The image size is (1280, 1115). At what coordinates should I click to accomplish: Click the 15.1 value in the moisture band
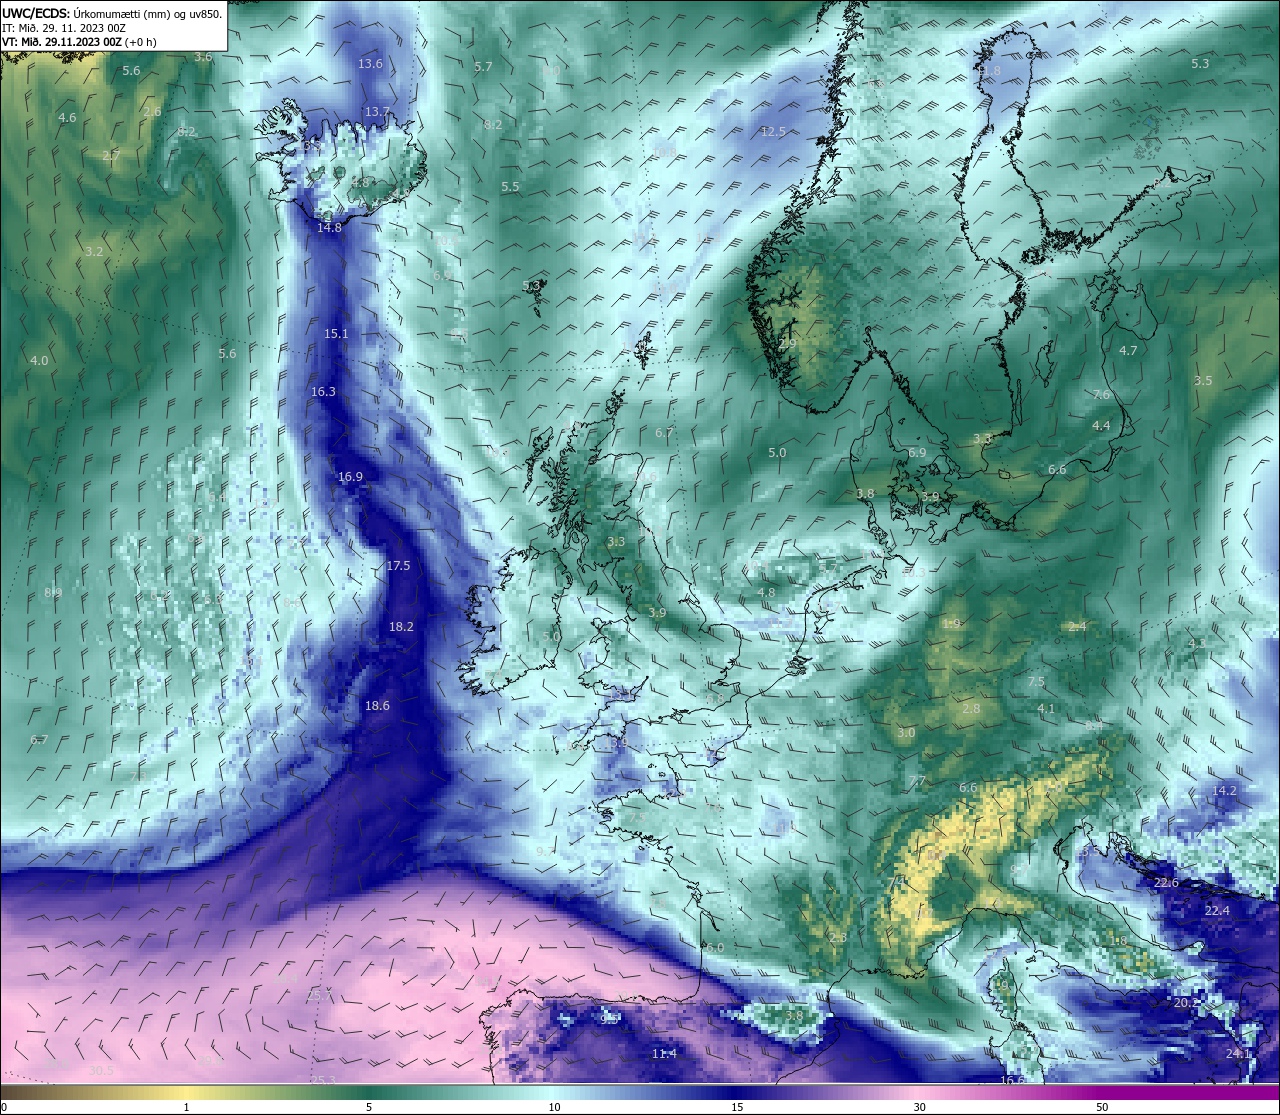(x=336, y=334)
